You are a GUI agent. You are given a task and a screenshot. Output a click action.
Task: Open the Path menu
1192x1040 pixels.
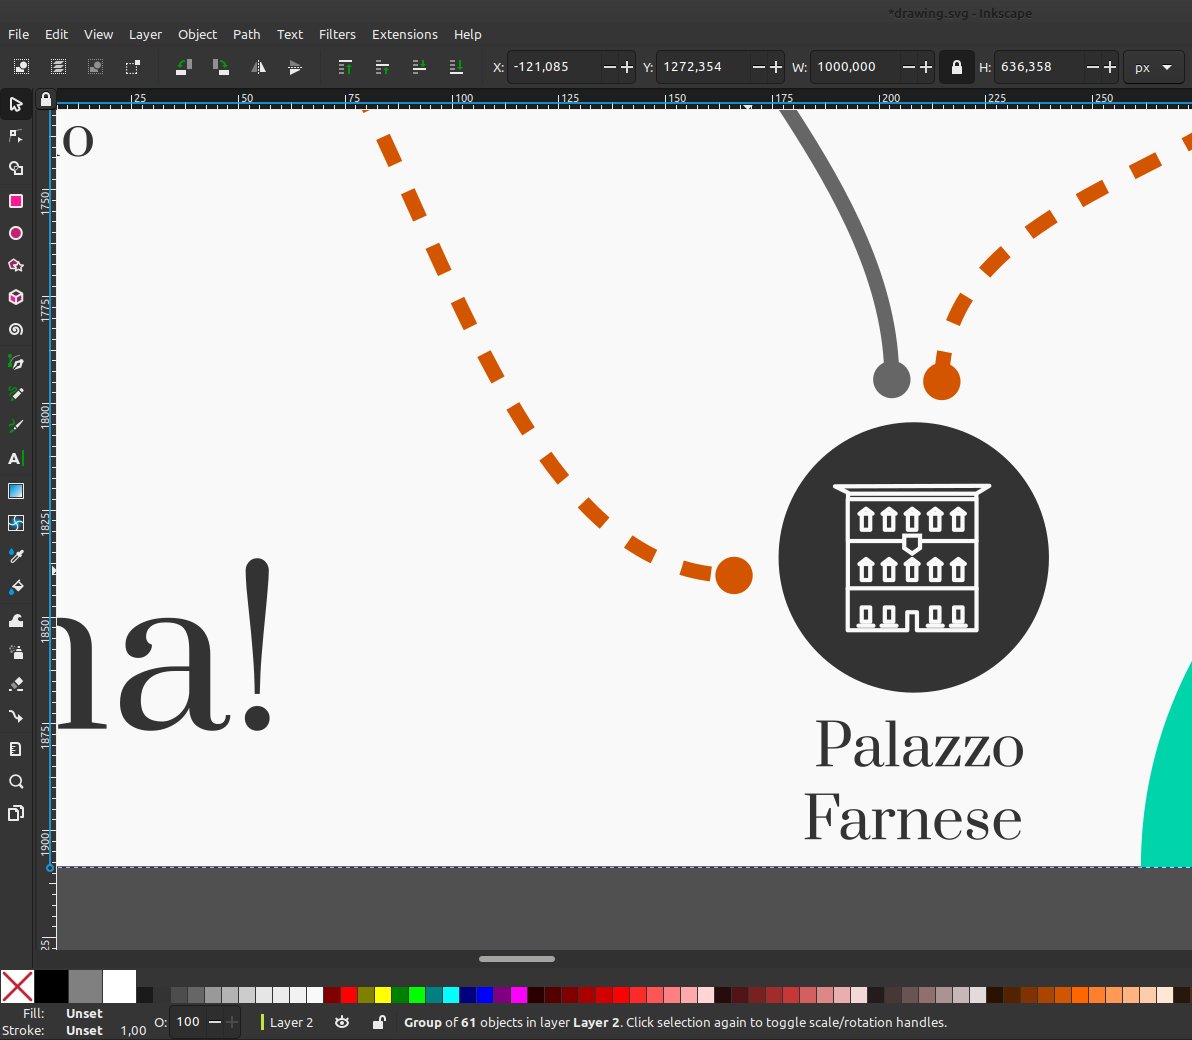click(246, 34)
